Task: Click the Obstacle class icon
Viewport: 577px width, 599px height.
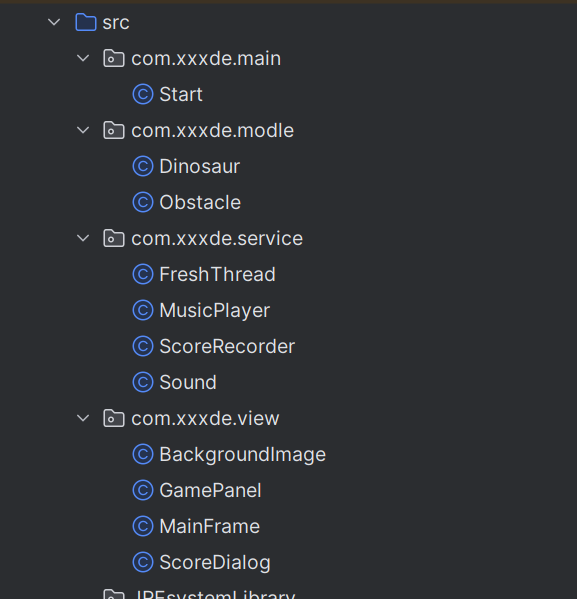Action: (143, 202)
